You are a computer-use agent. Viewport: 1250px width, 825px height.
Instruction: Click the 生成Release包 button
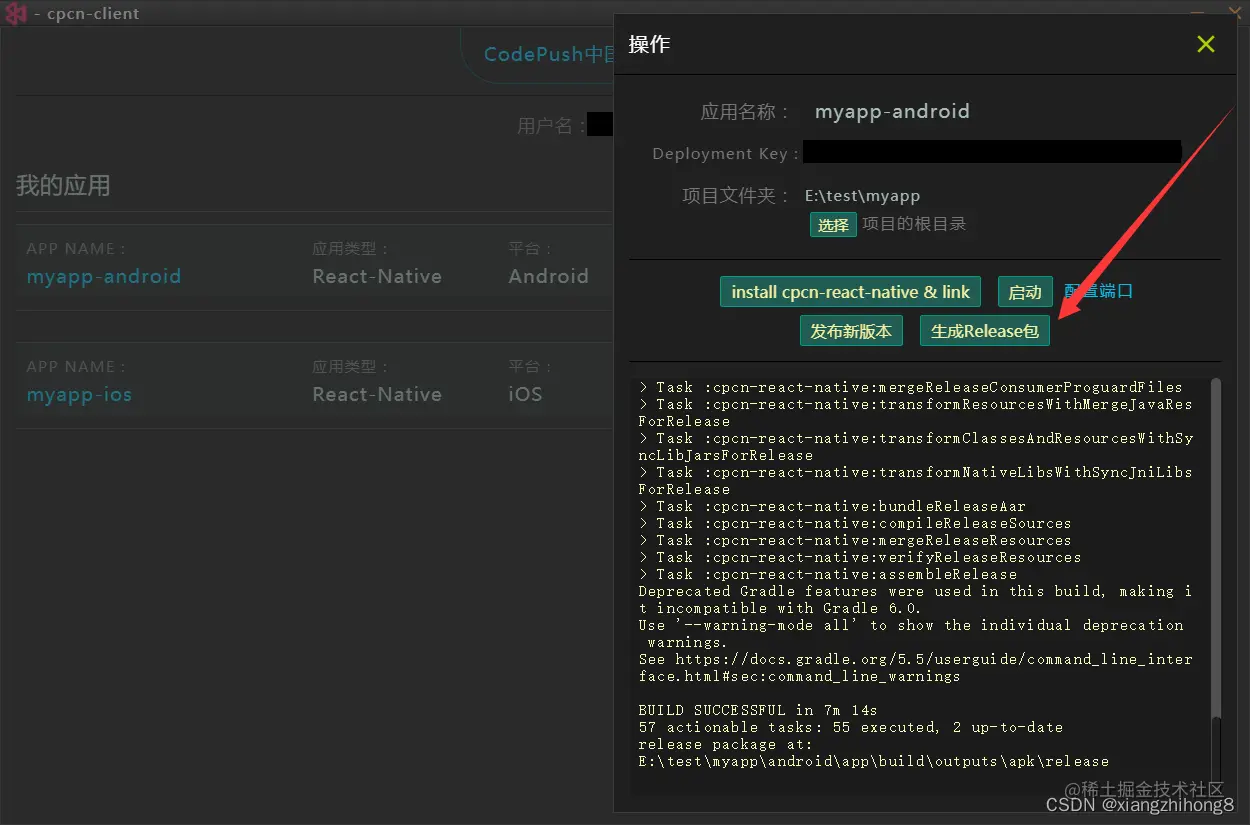pyautogui.click(x=985, y=331)
